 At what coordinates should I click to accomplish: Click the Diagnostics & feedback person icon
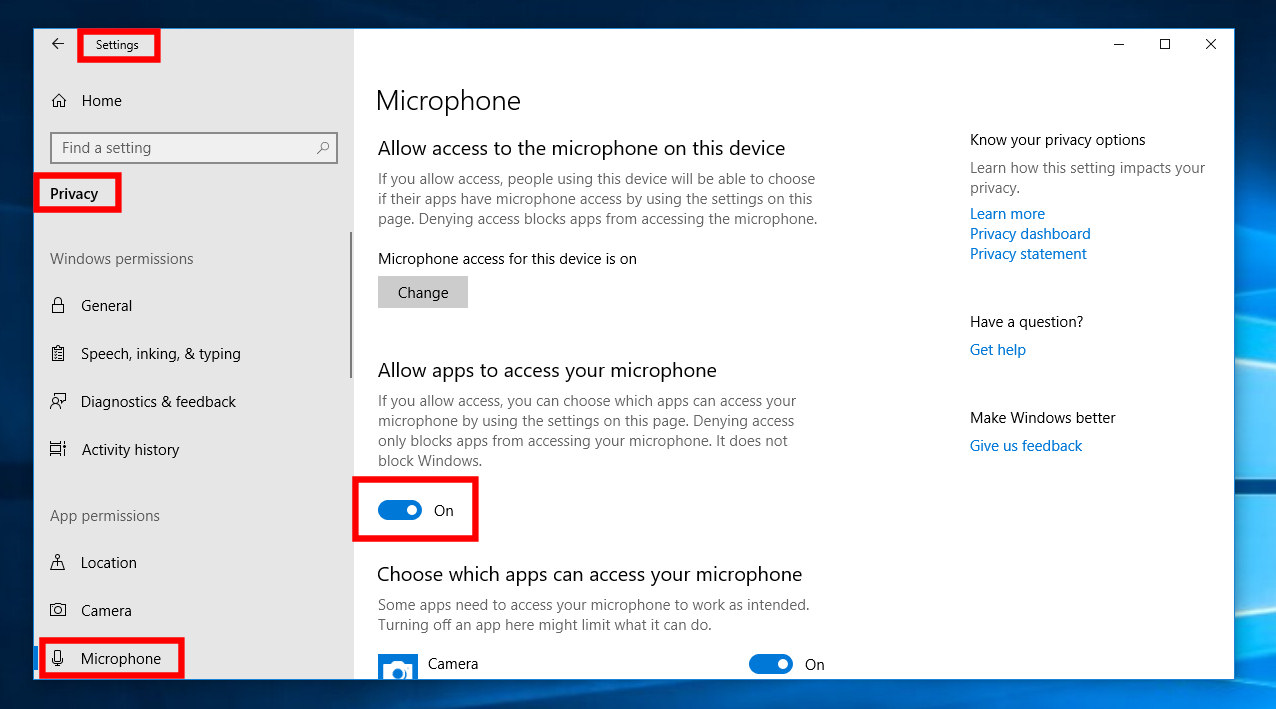point(59,402)
